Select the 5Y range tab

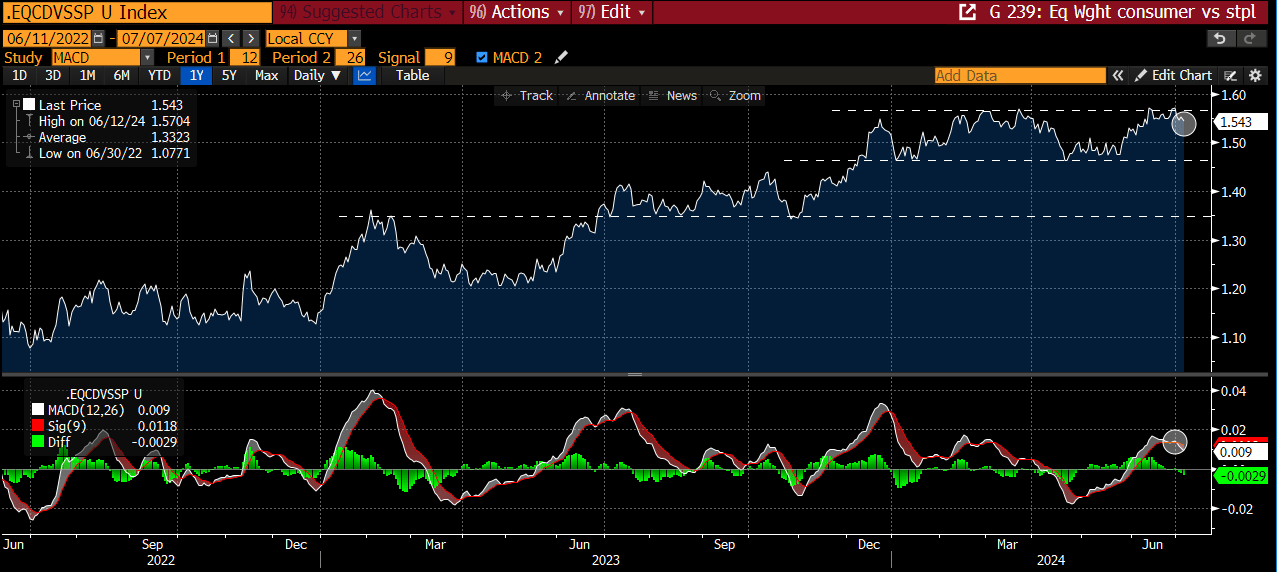click(230, 75)
